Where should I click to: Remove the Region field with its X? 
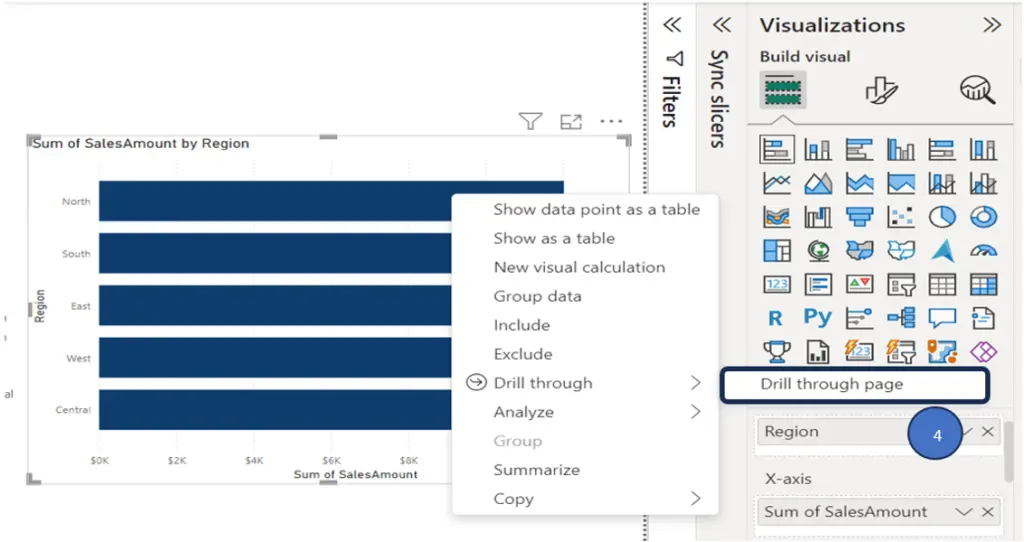coord(988,432)
